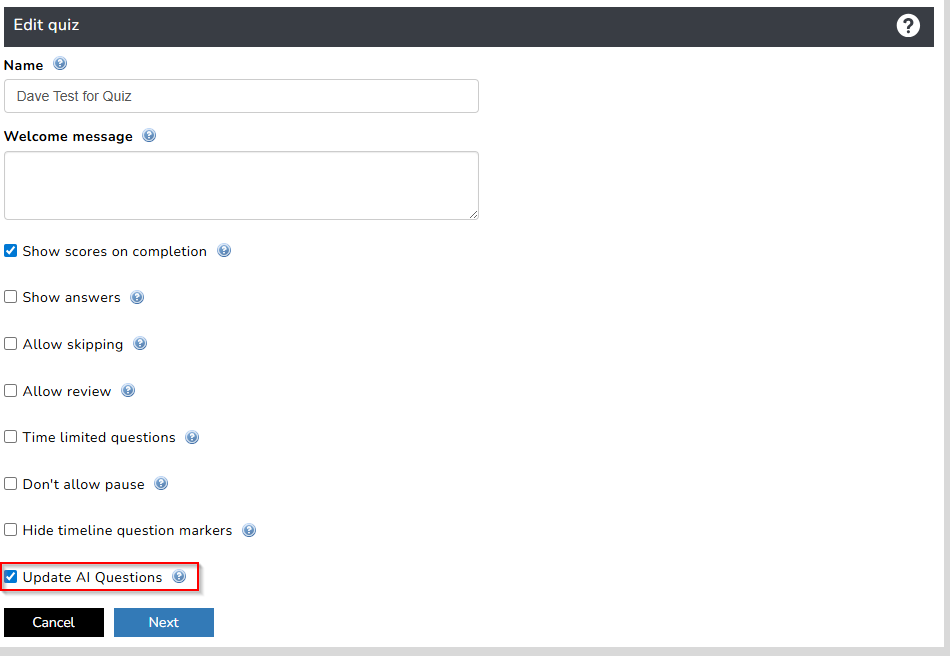This screenshot has height=656, width=950.
Task: Enable the Allow review checkbox
Action: coord(10,390)
